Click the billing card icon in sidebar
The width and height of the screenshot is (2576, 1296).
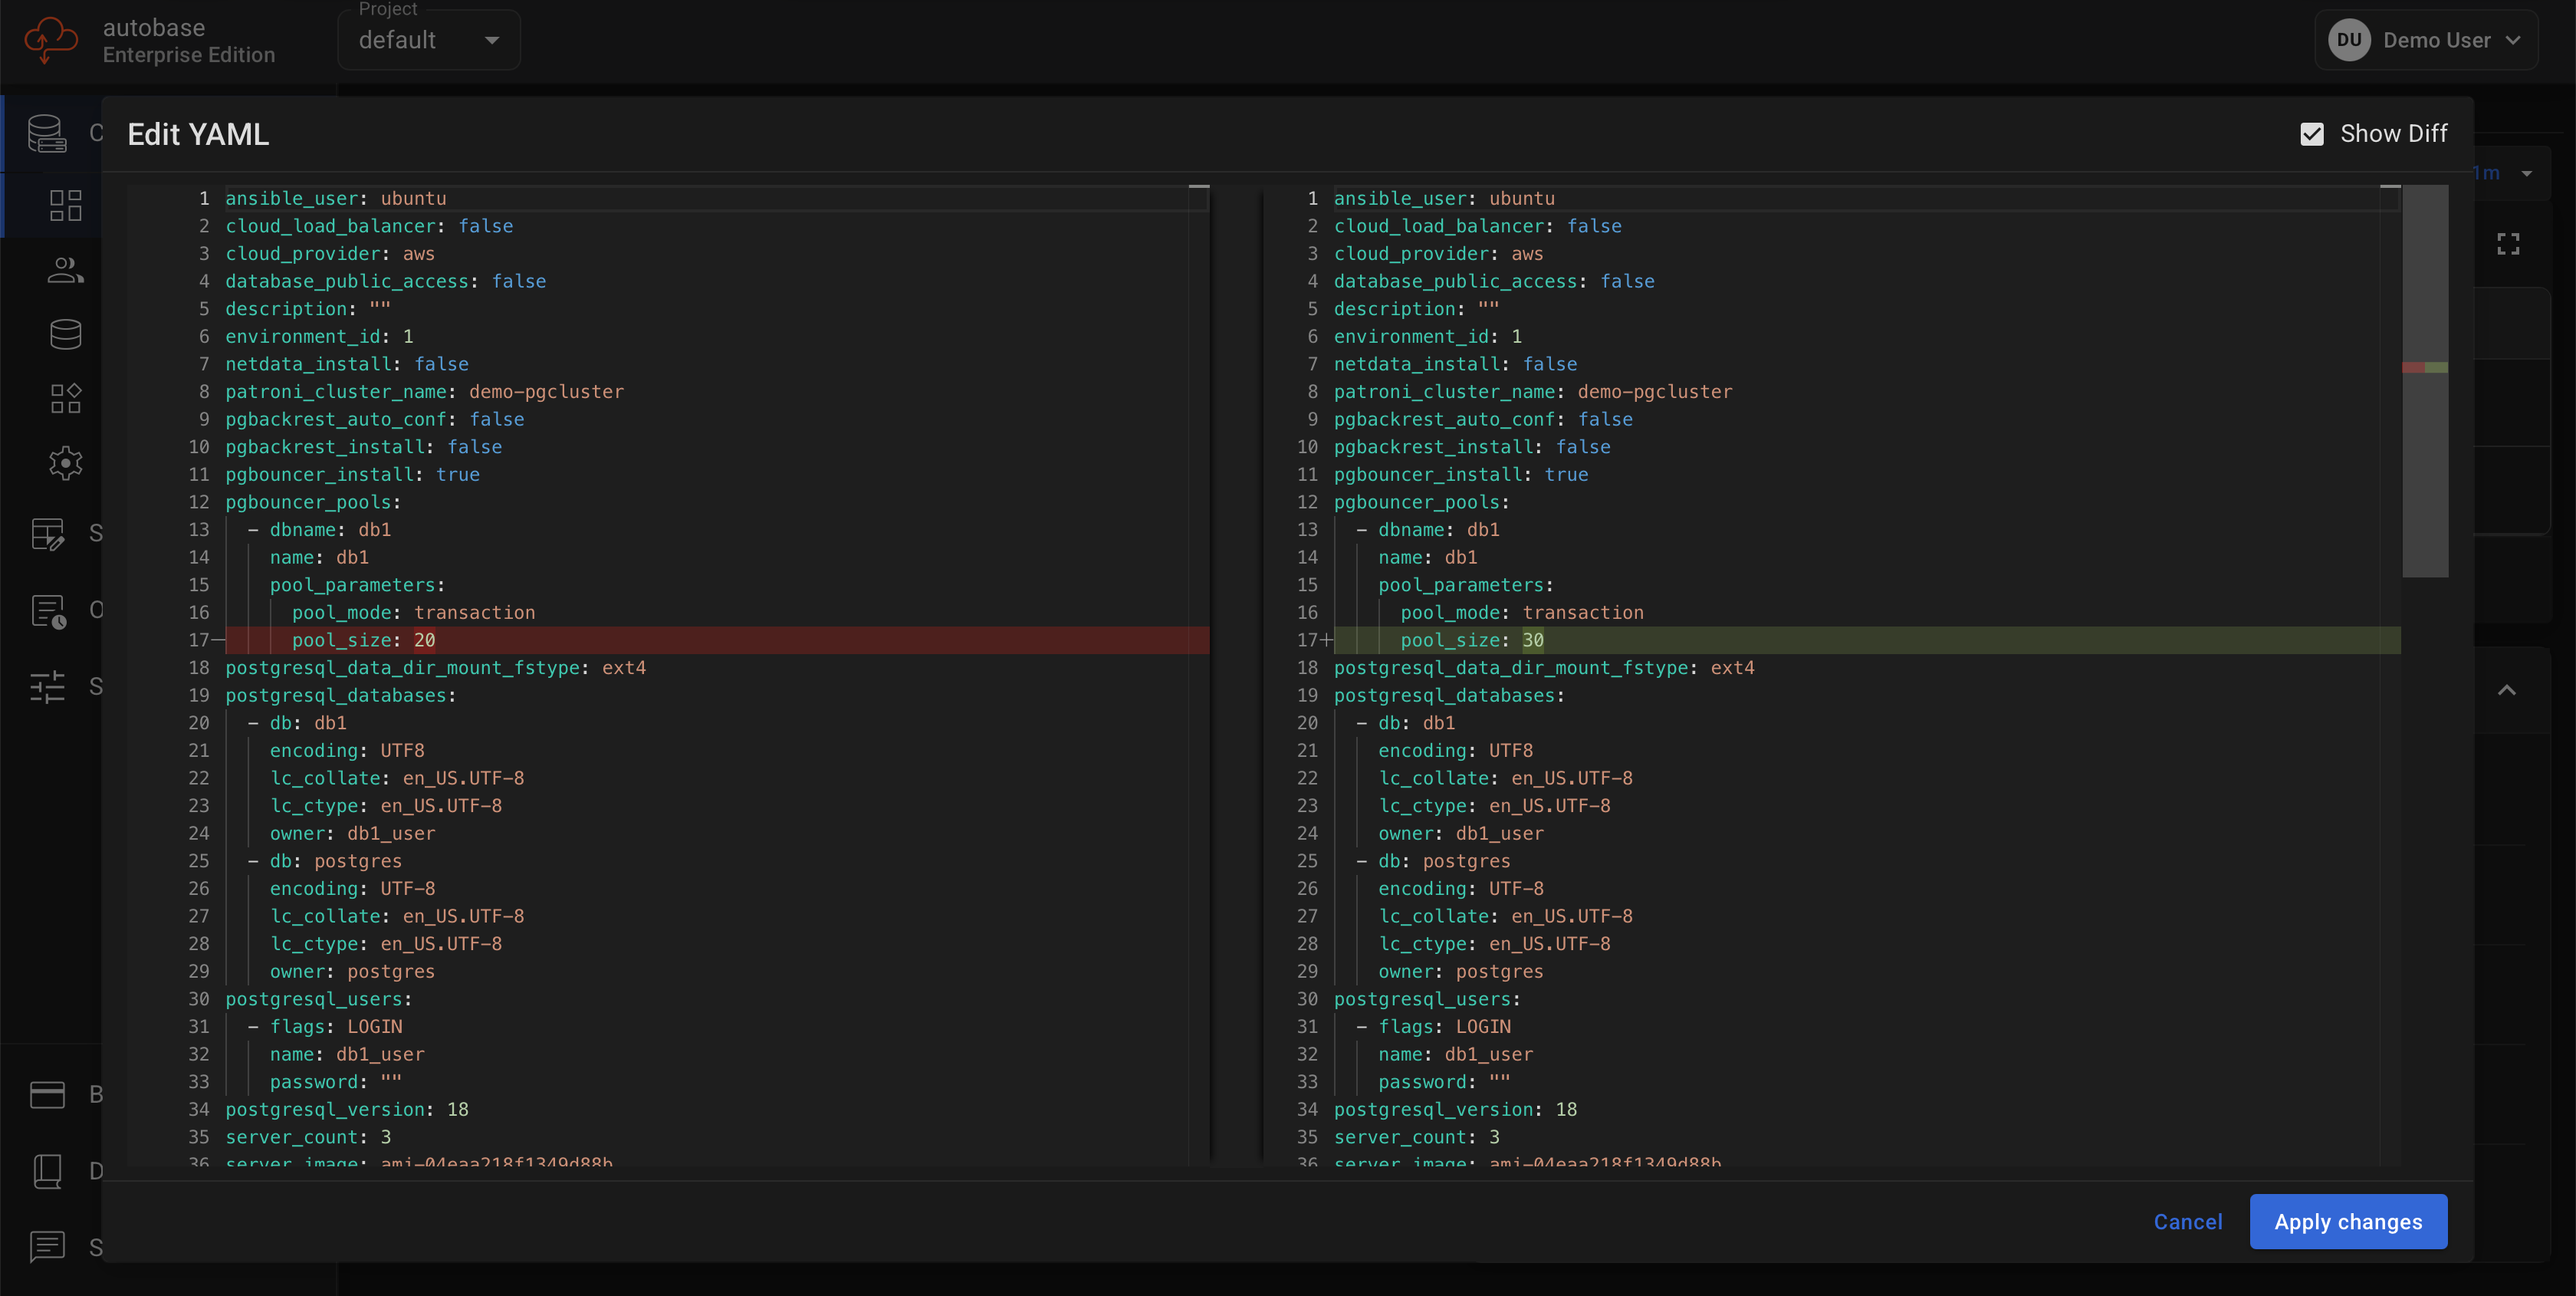47,1095
